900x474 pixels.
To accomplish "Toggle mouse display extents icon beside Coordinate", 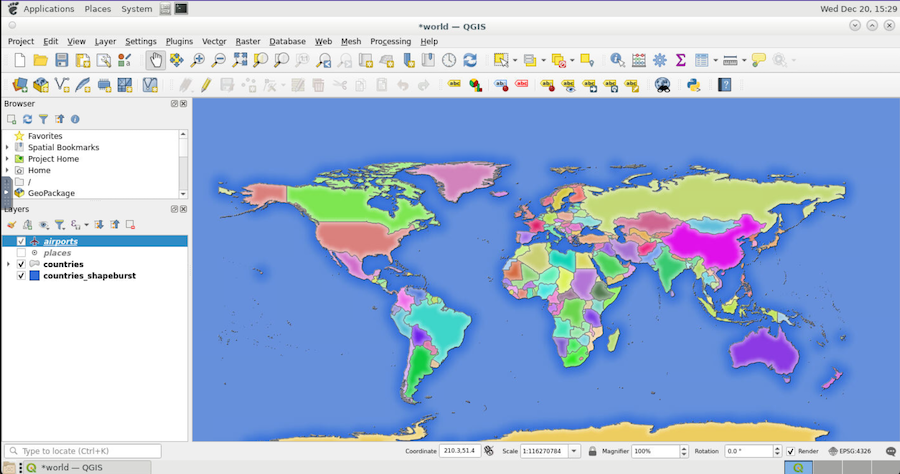I will point(488,451).
